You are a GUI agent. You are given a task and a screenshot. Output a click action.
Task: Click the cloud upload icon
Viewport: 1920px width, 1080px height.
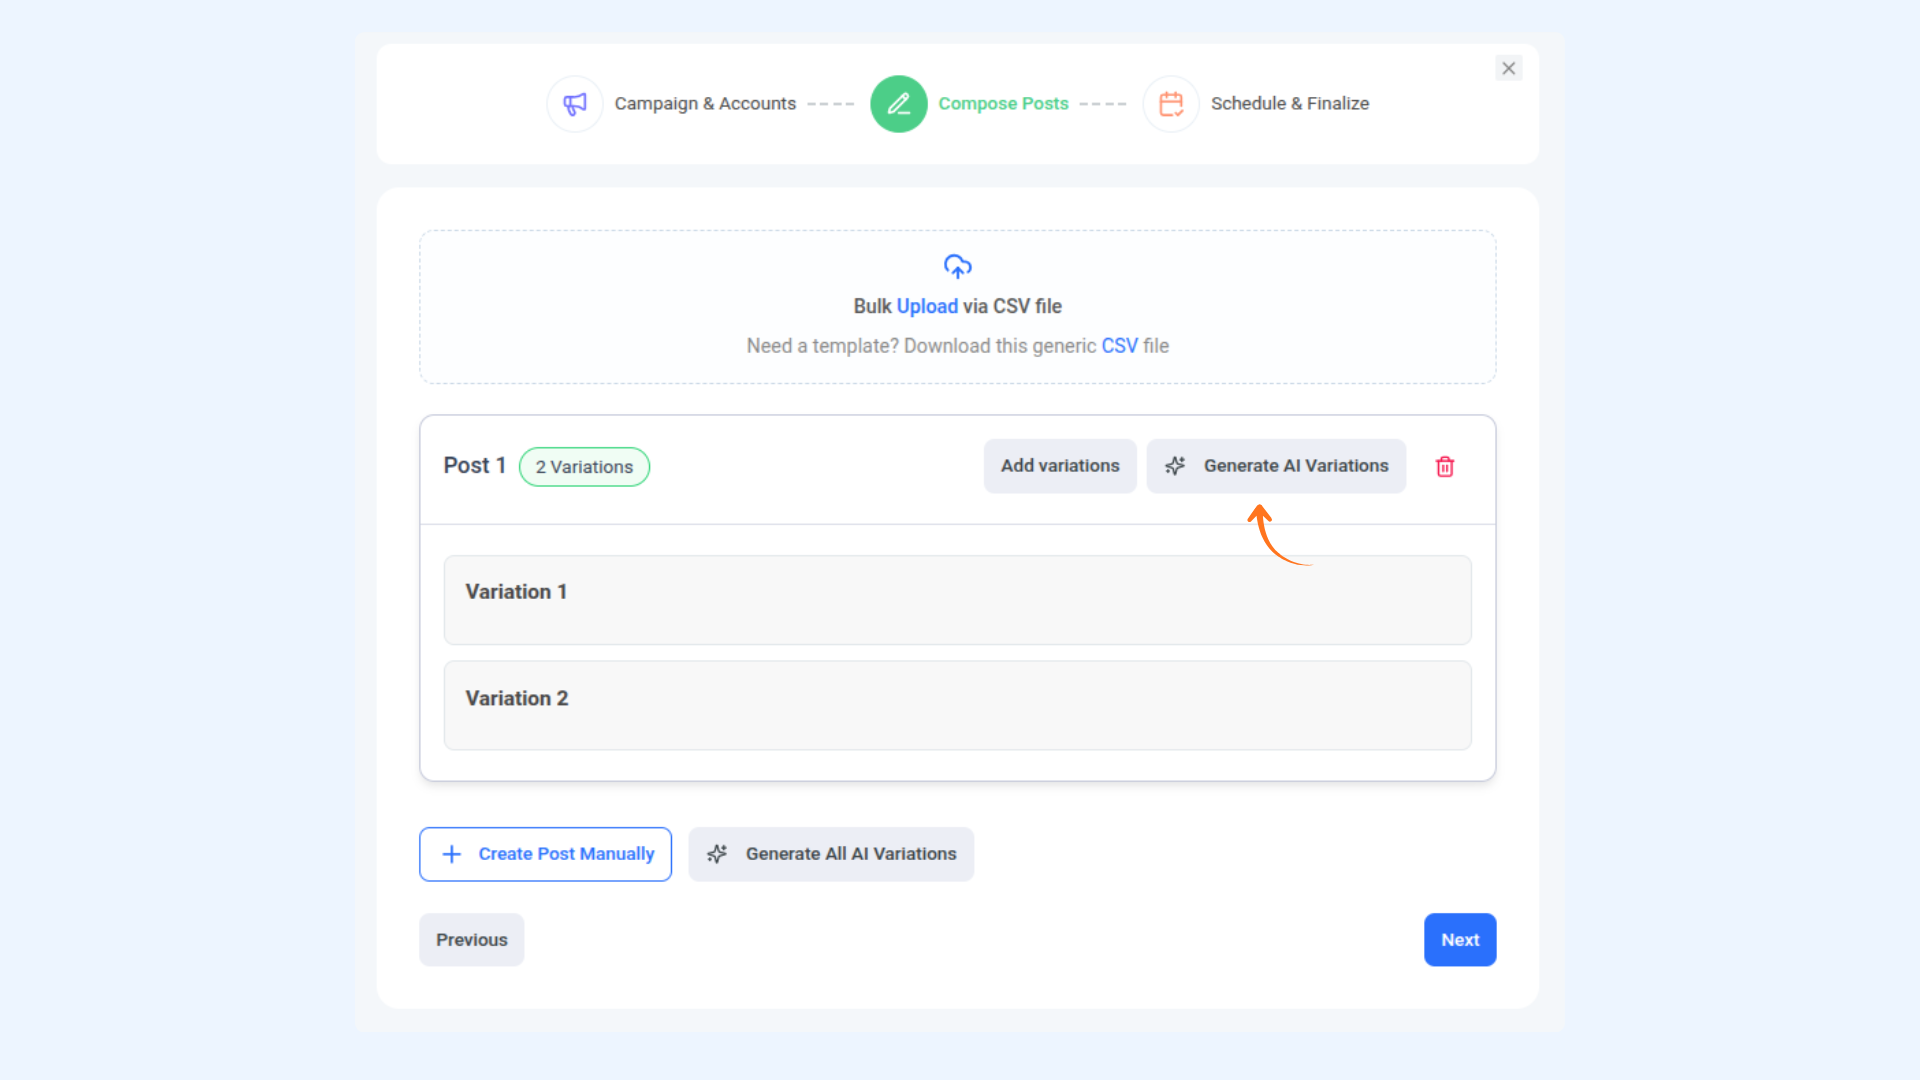(x=957, y=266)
